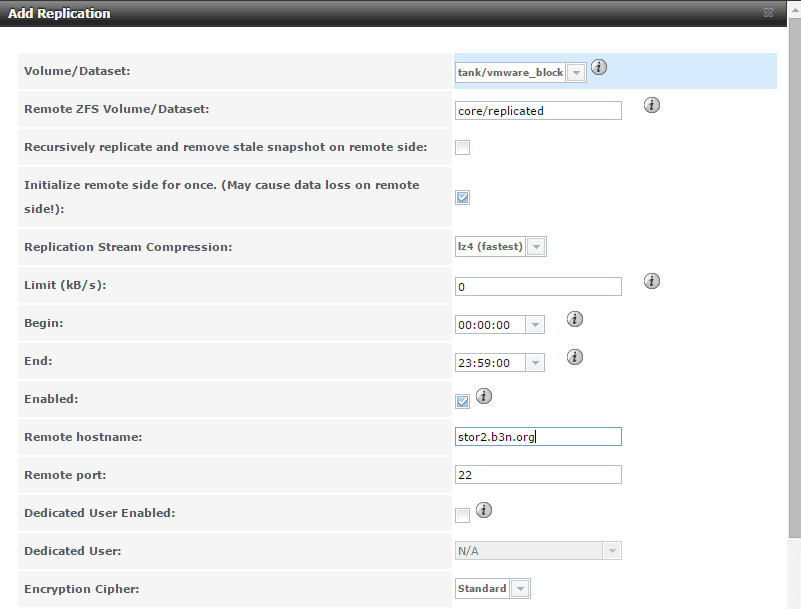The height and width of the screenshot is (609, 801).
Task: Click info icon next to Volume/Dataset
Action: click(599, 67)
